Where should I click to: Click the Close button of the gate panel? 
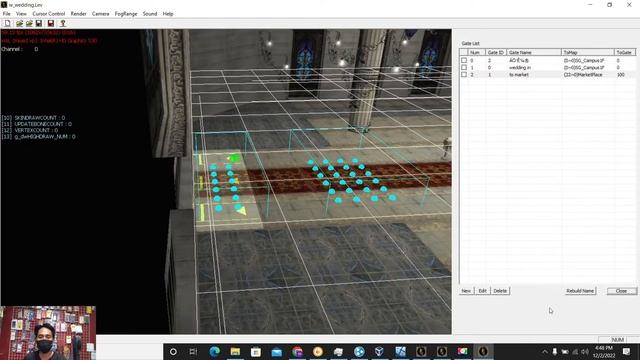621,291
